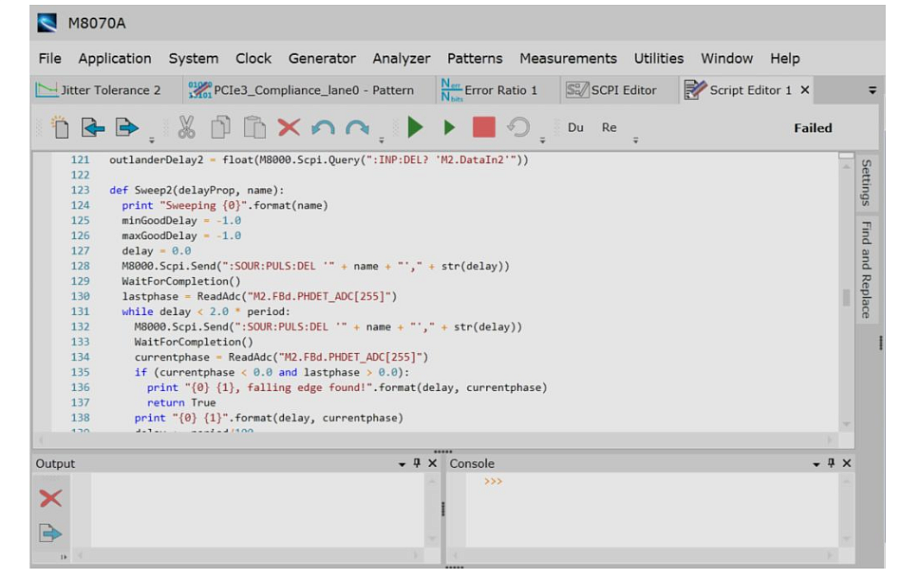Expand Du/Re toolbar overflow options
Viewport: 900px width, 579px height.
pyautogui.click(x=635, y=139)
